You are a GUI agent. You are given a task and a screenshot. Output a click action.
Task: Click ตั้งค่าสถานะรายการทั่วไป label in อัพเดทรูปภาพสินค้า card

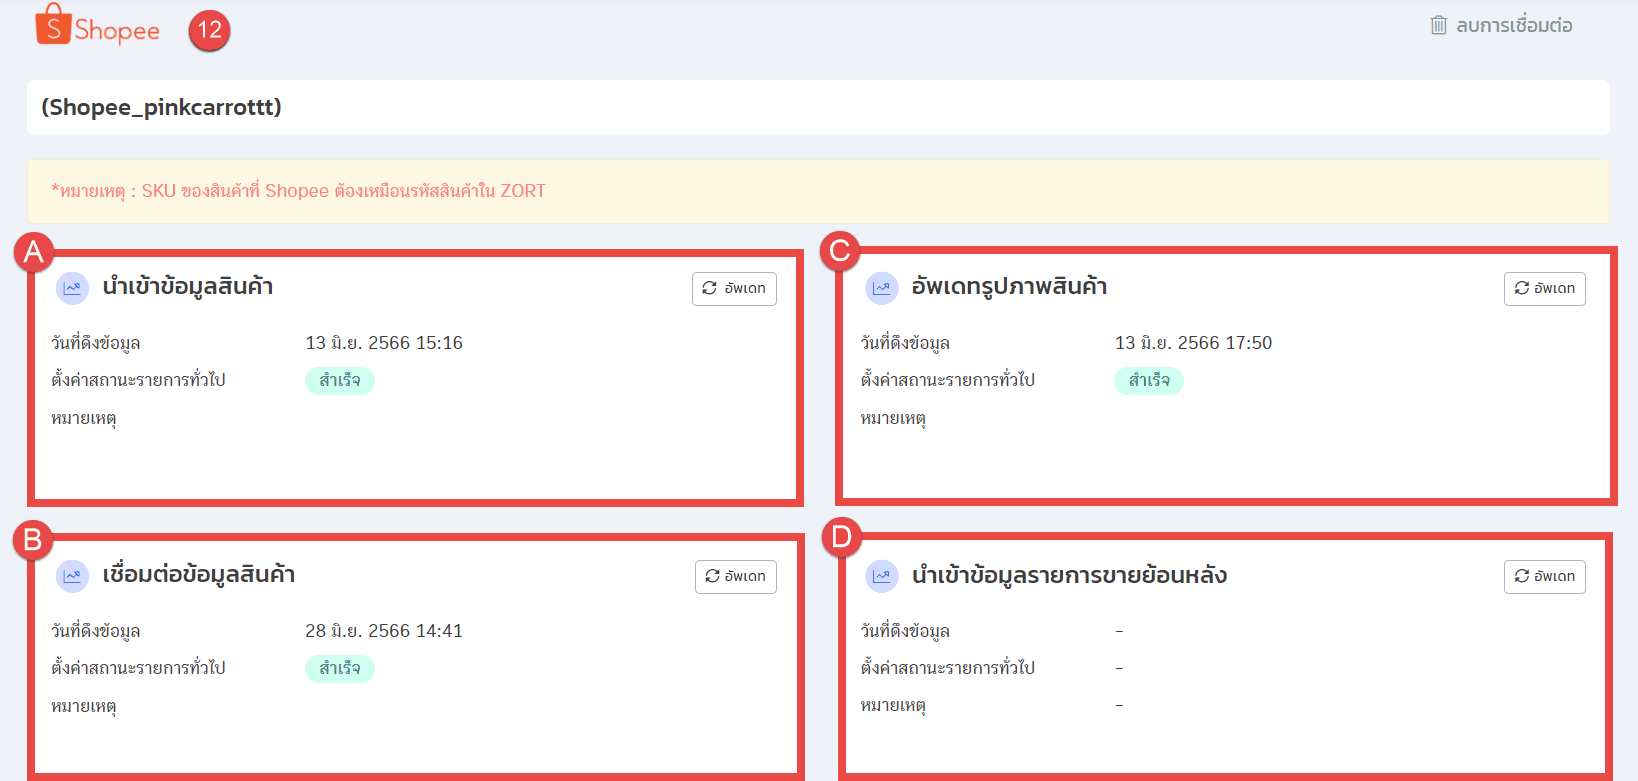(948, 380)
